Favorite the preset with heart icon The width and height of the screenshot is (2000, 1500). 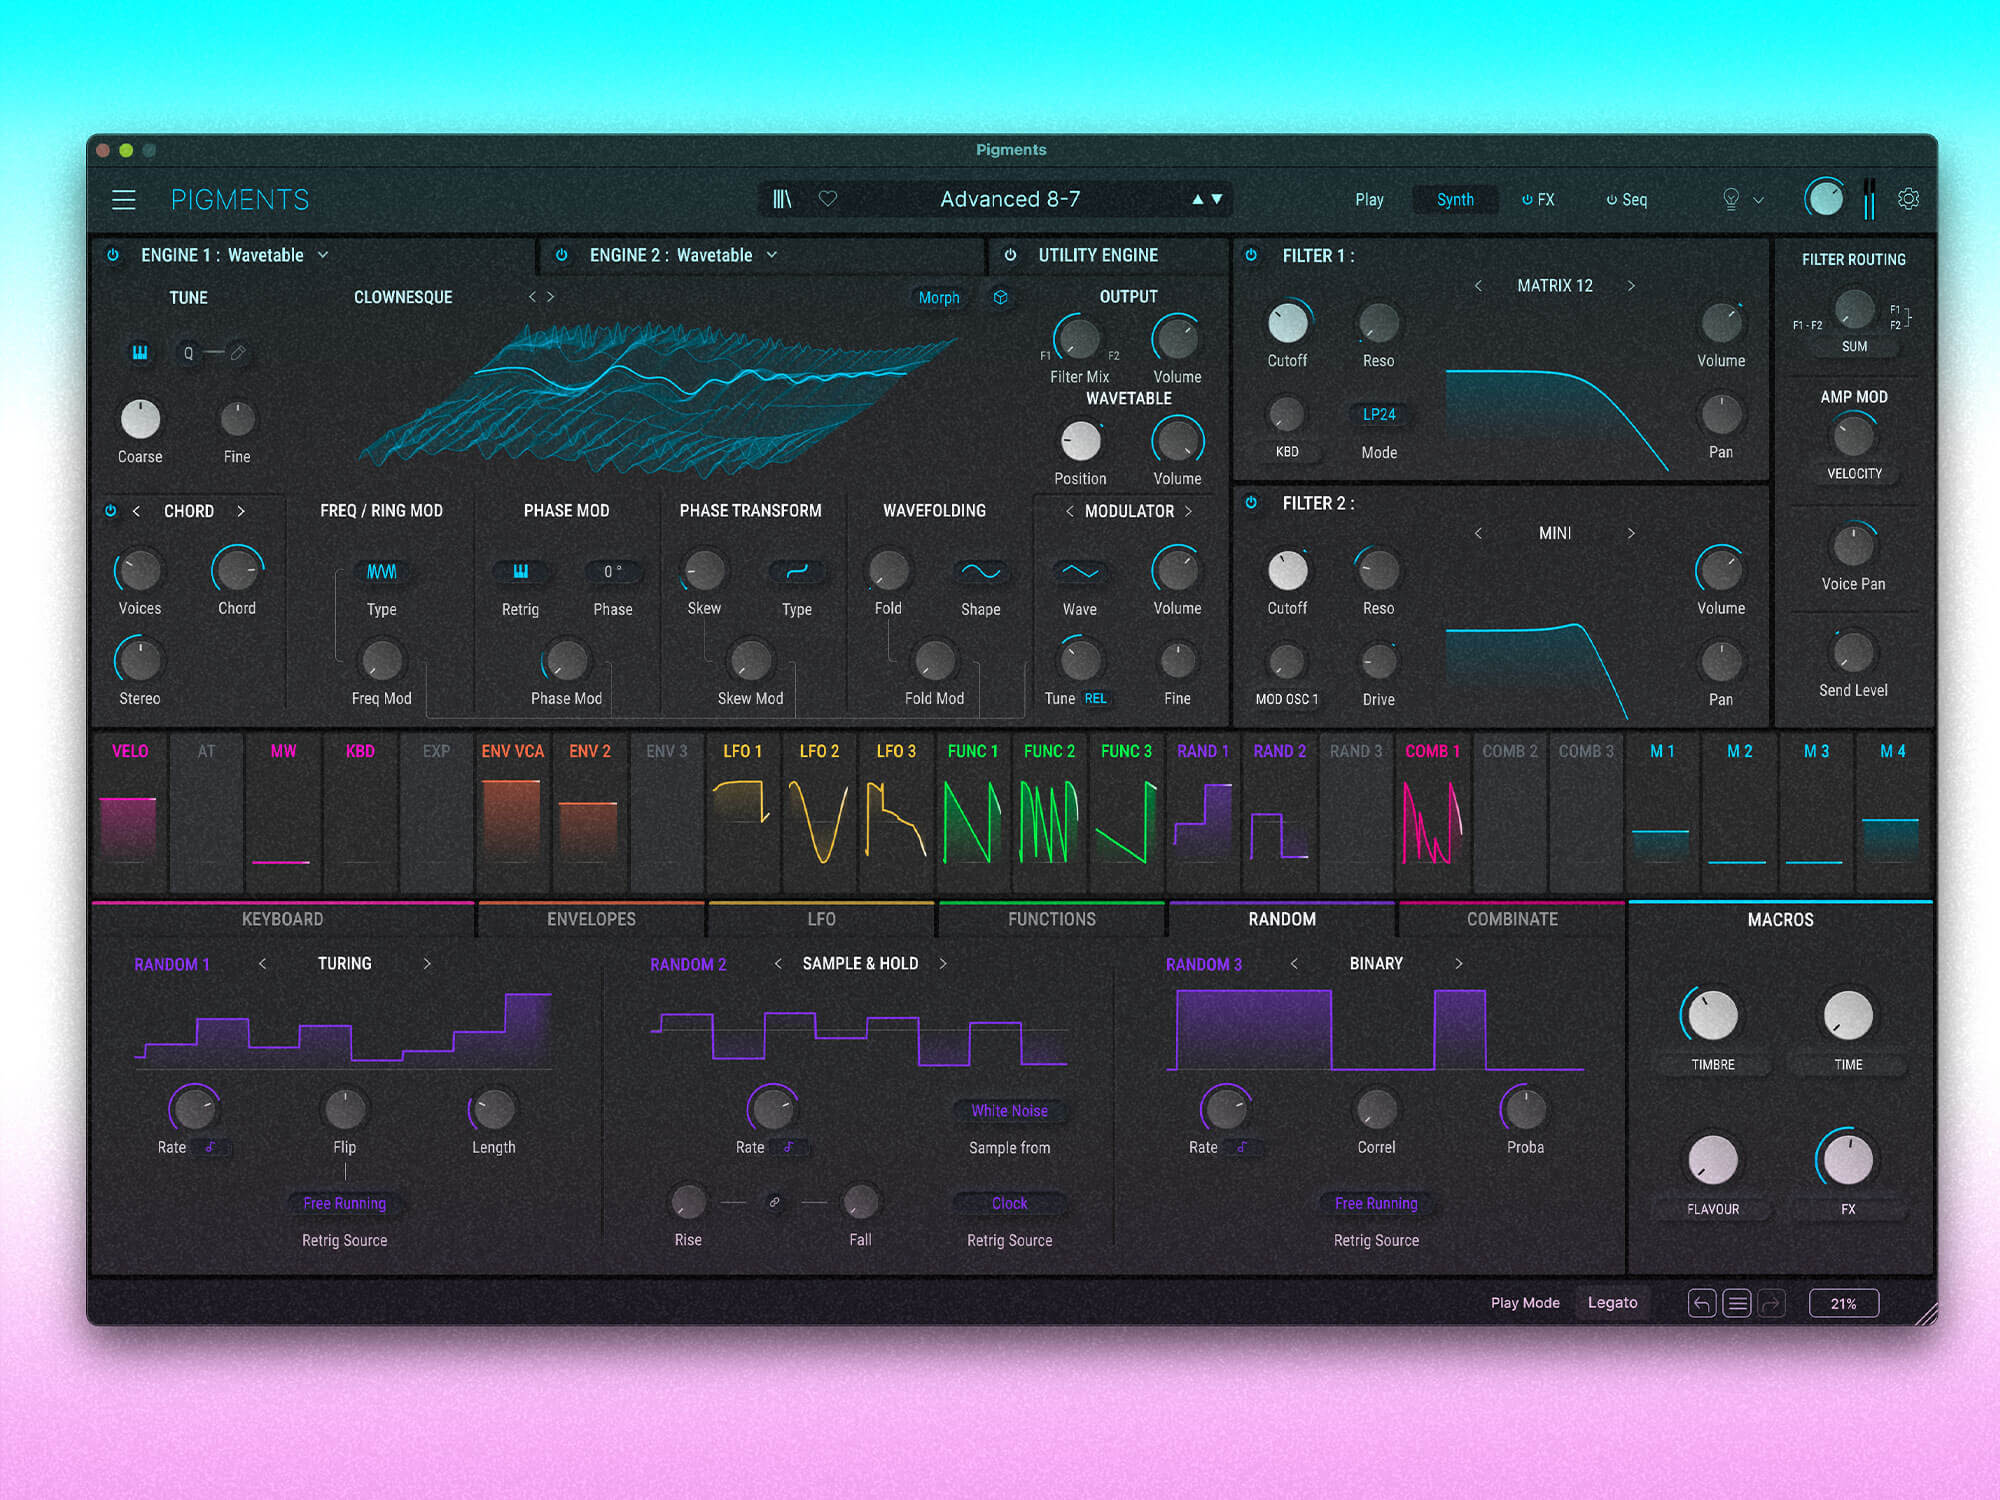click(828, 199)
